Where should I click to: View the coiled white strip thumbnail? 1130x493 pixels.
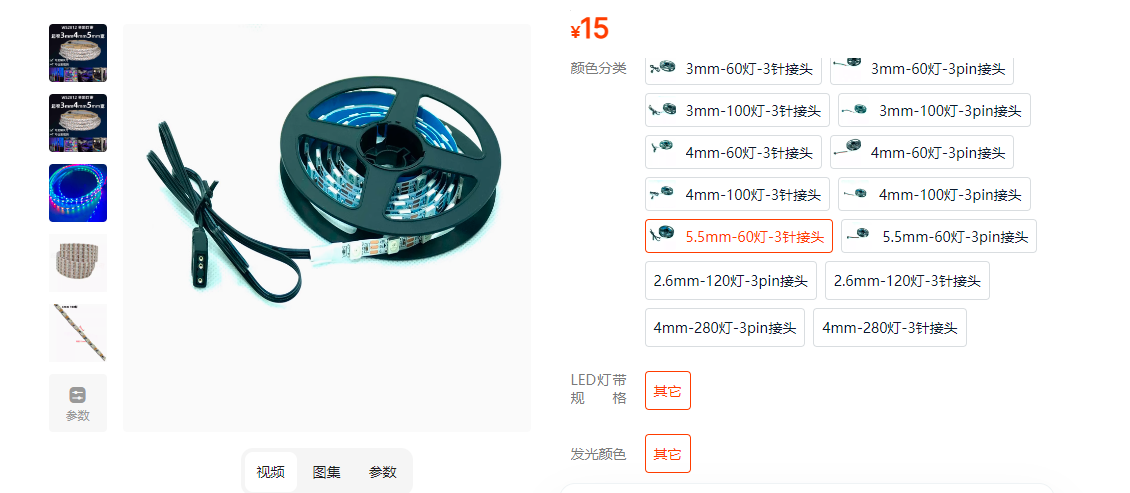[x=78, y=262]
